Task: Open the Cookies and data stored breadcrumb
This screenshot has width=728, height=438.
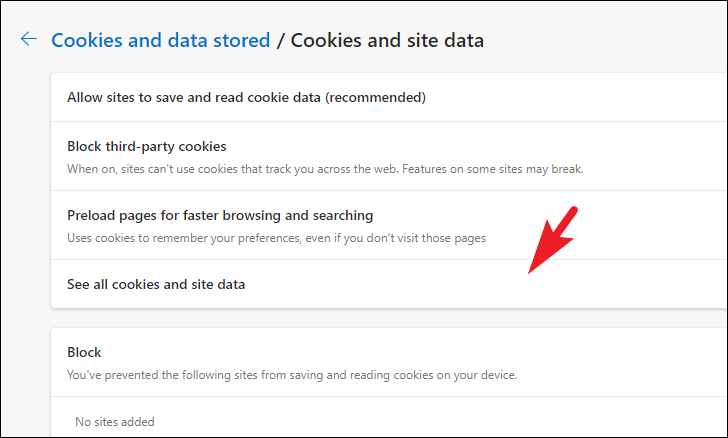Action: [x=160, y=40]
